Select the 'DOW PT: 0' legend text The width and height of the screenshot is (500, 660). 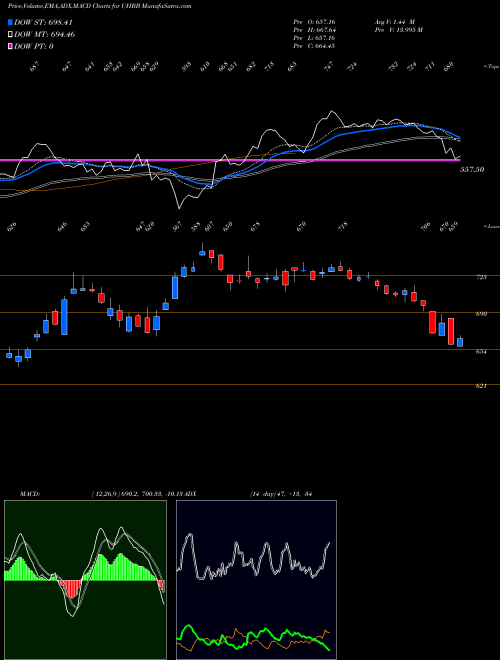tap(33, 46)
